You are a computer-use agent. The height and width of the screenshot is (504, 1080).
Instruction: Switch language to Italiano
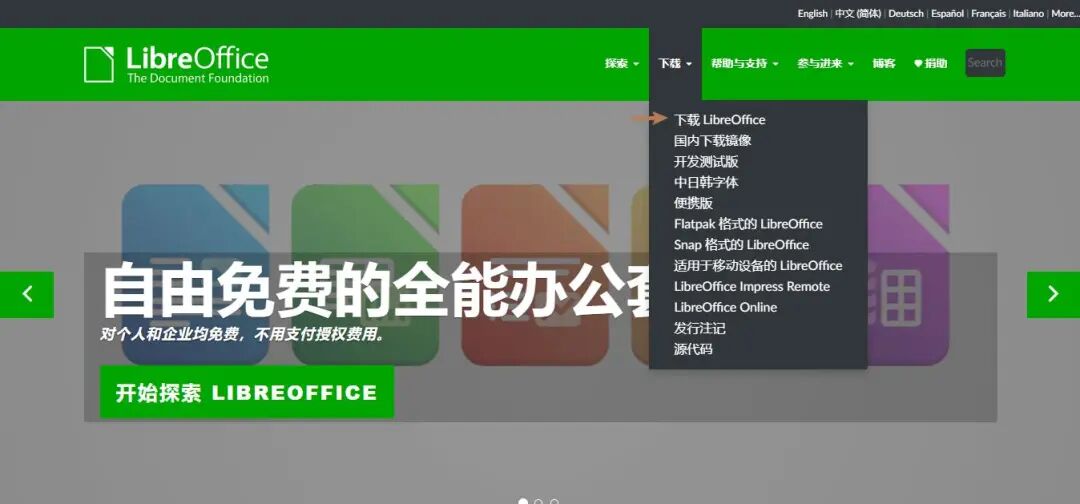1028,14
